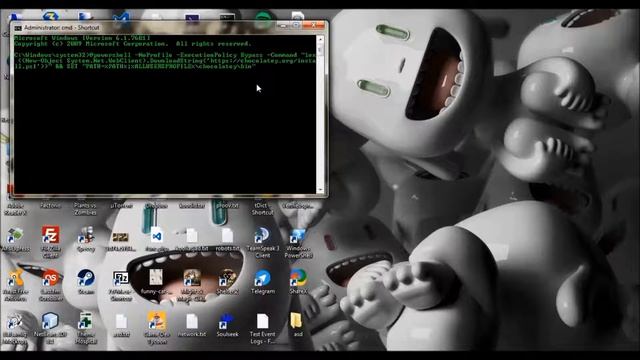Launch ShareX from the desktop
The height and width of the screenshot is (360, 640).
pos(298,278)
